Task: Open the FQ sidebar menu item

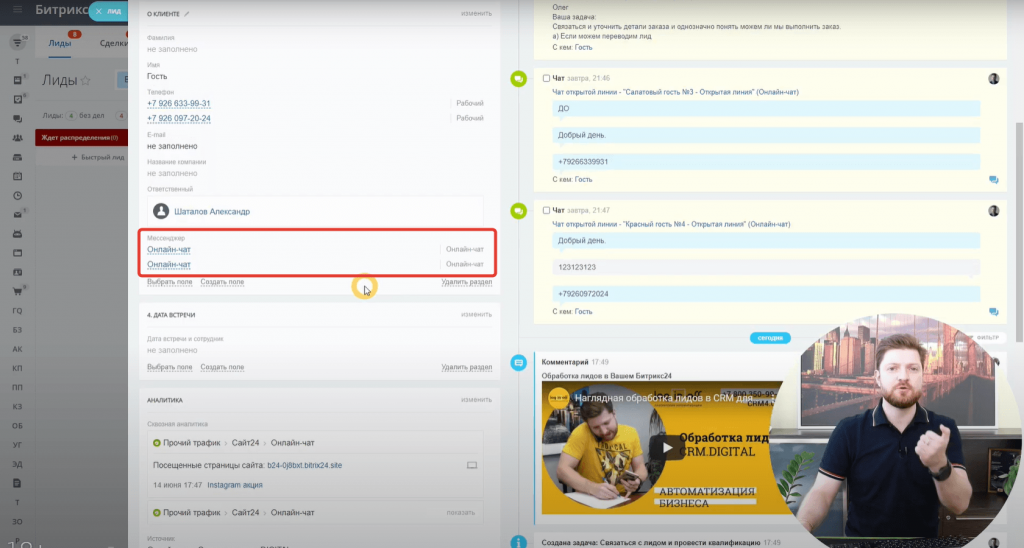Action: click(18, 311)
